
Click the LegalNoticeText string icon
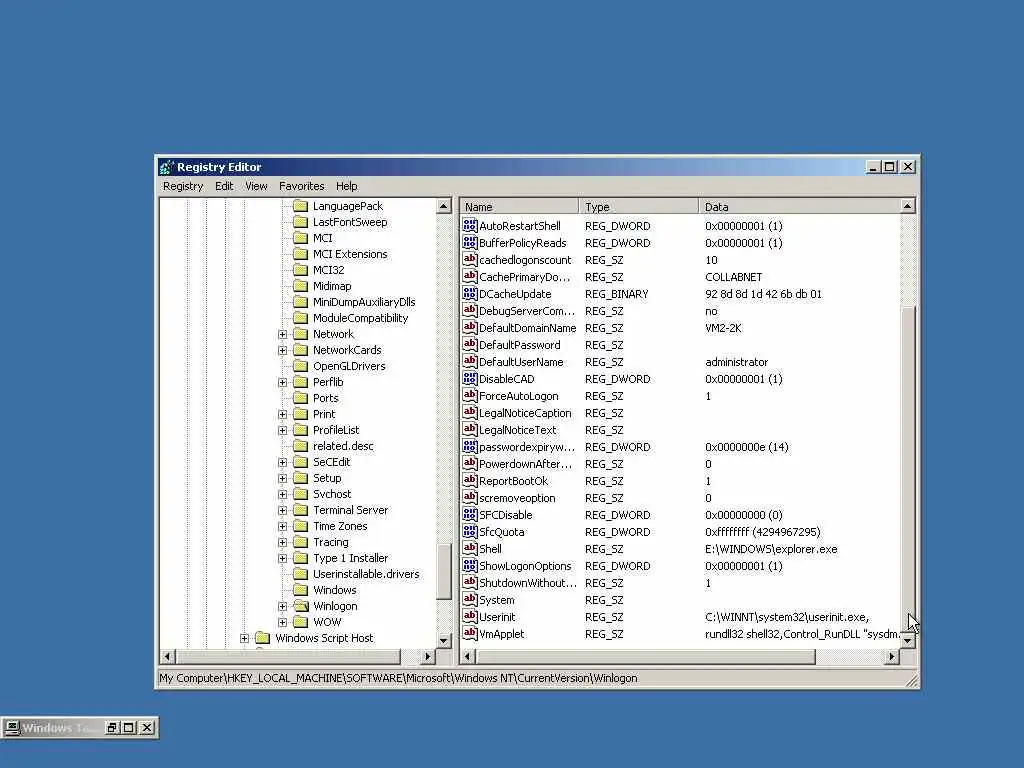click(470, 429)
